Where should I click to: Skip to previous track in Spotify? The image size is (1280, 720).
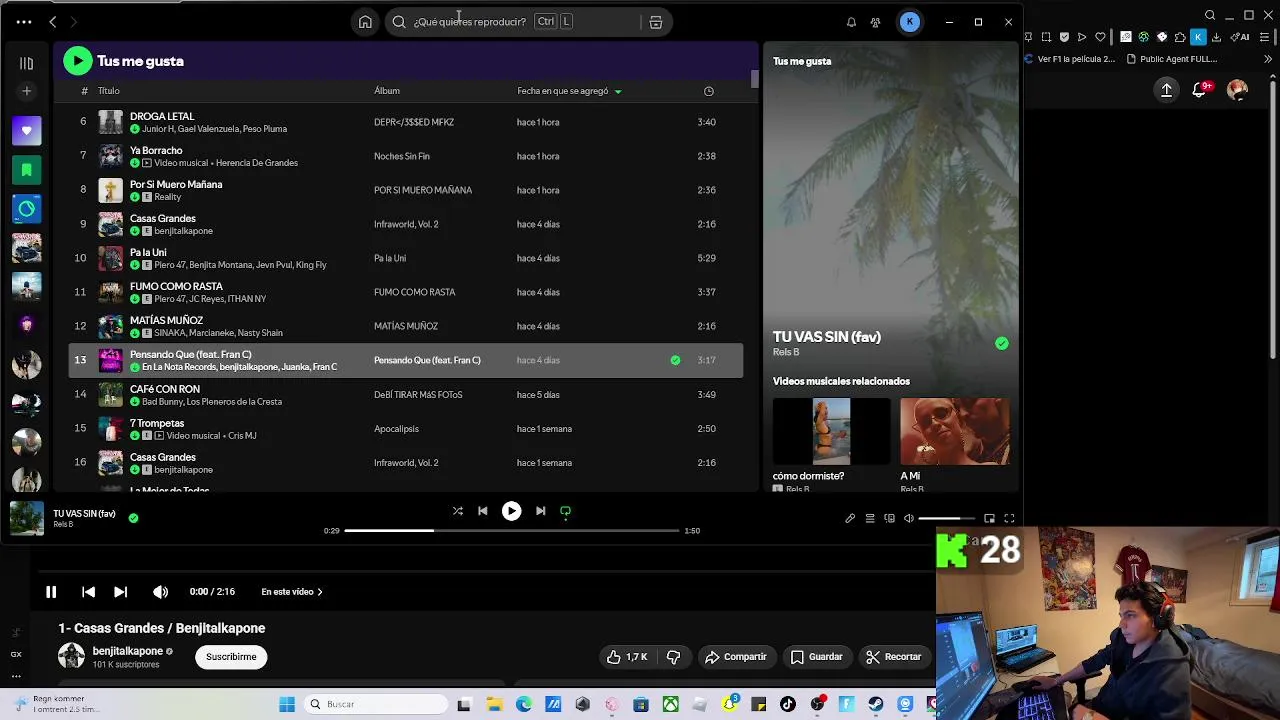pos(482,511)
